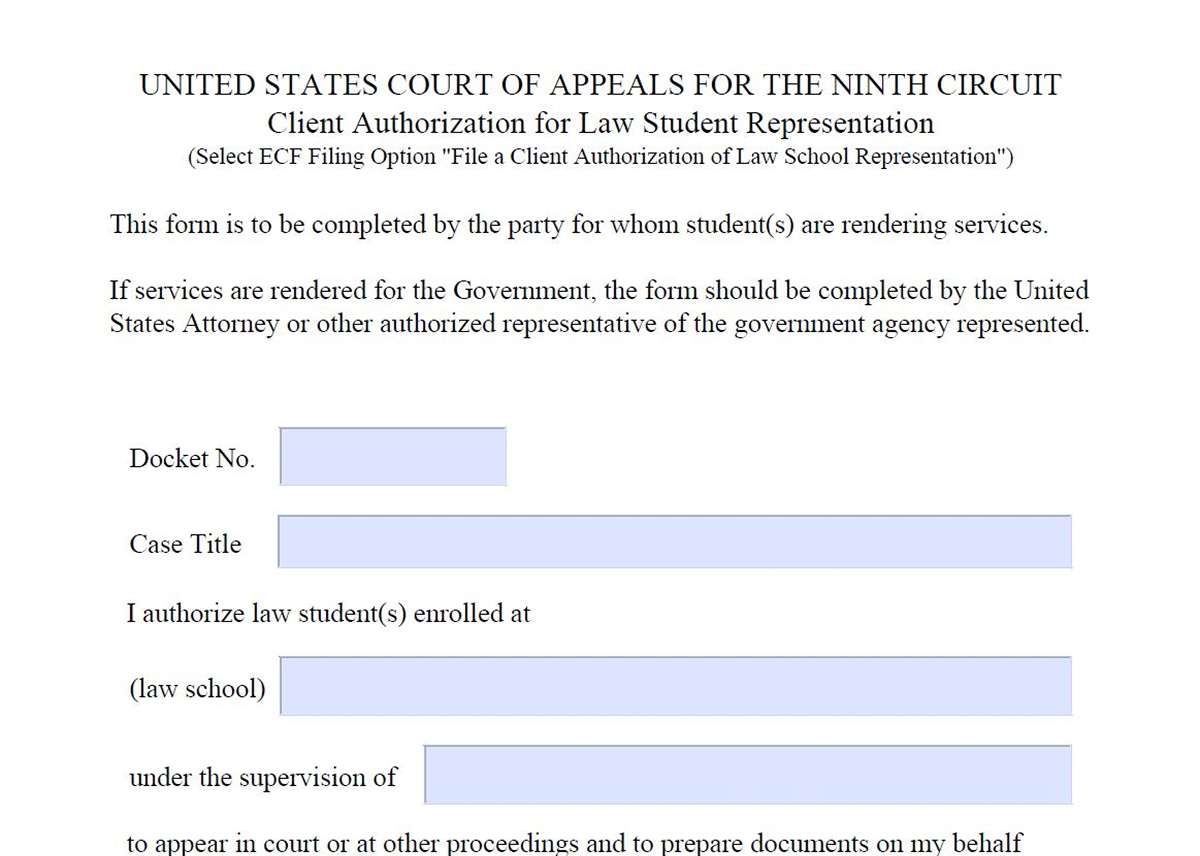Click "I authorize law student(s) enrolled at" text

(x=328, y=613)
